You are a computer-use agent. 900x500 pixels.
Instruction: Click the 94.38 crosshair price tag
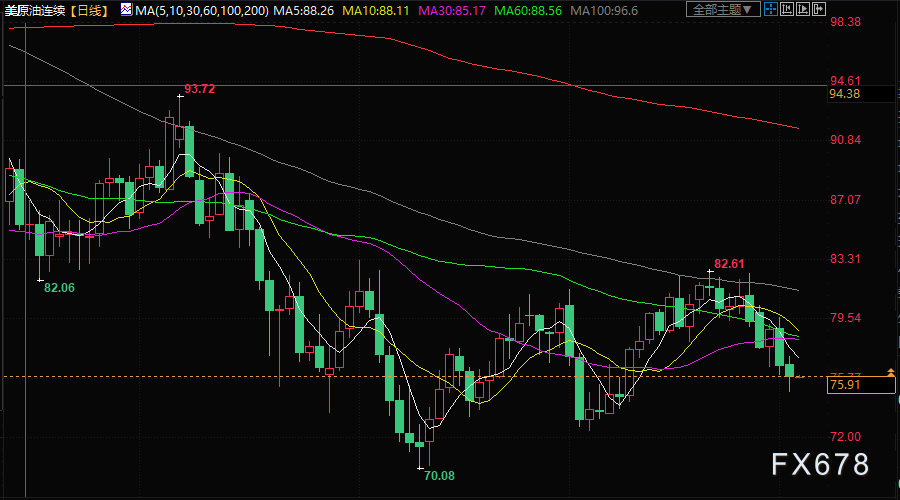coord(861,94)
